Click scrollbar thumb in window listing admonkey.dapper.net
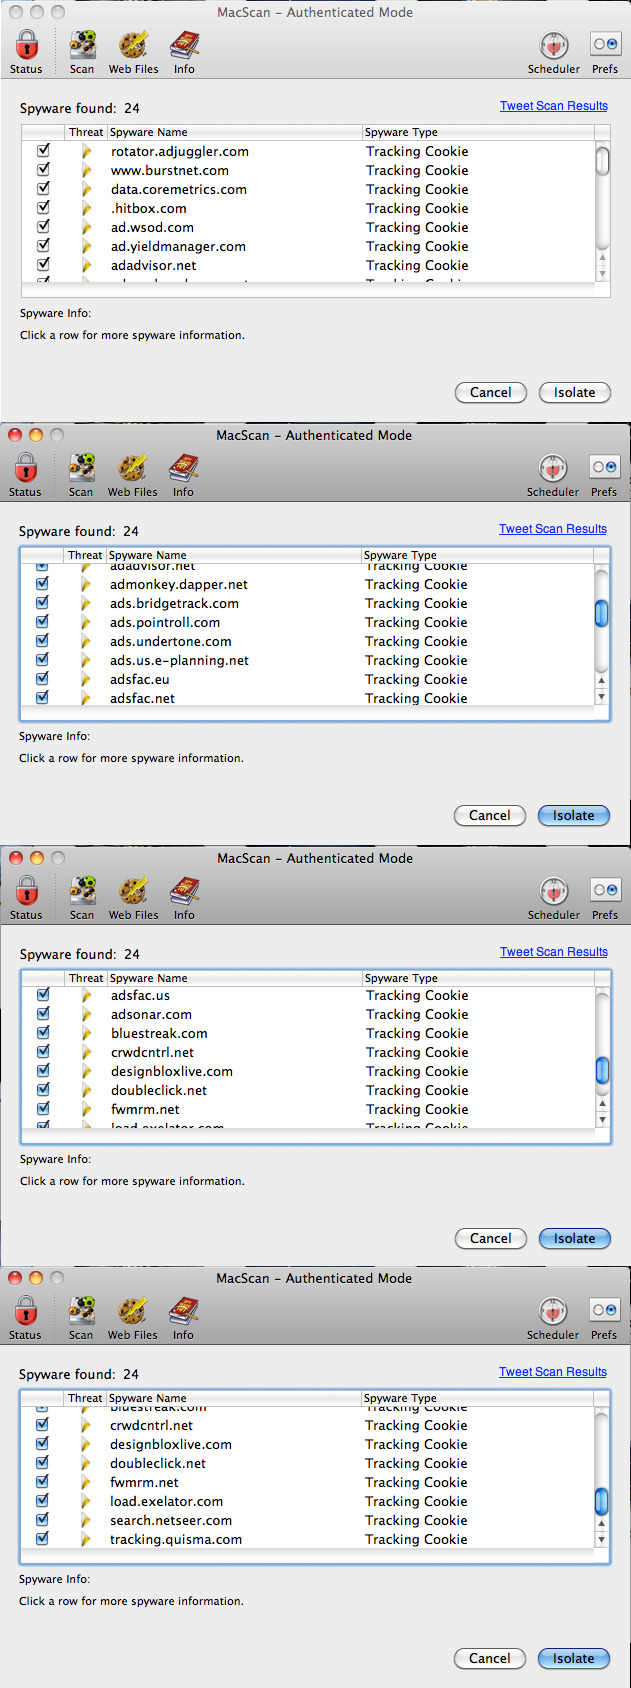This screenshot has width=631, height=1688. (602, 613)
